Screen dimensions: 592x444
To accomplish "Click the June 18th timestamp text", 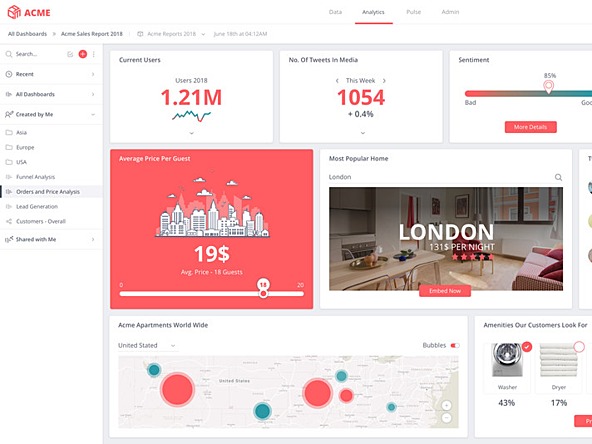I will pyautogui.click(x=240, y=34).
